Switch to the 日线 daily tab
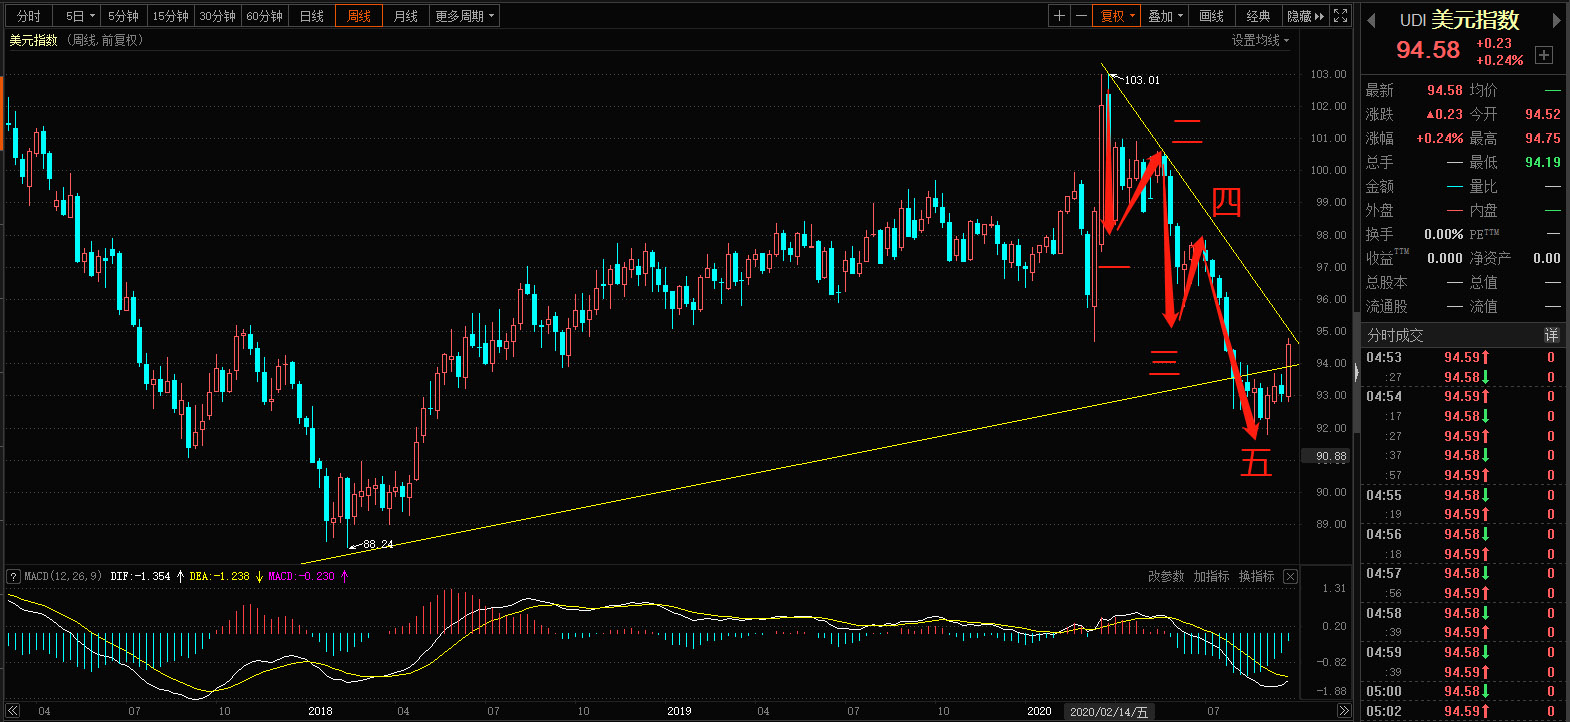 click(312, 16)
